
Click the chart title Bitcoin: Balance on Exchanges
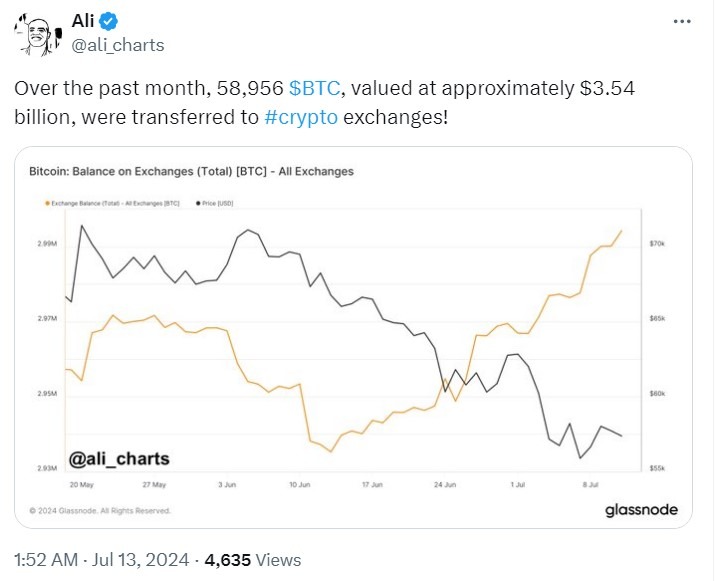coord(191,171)
